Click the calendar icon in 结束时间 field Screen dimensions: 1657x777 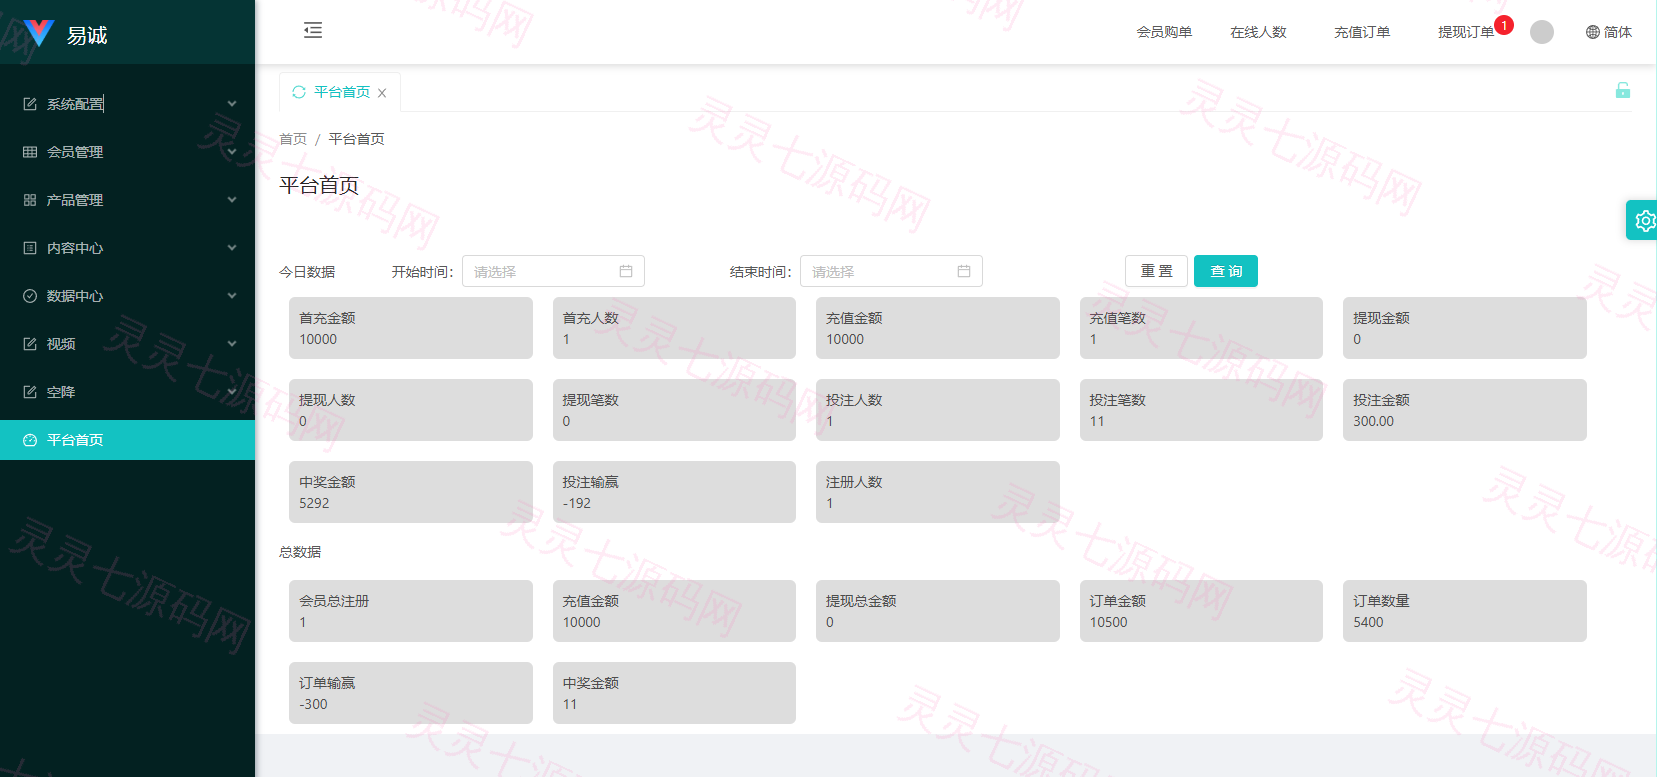coord(964,271)
